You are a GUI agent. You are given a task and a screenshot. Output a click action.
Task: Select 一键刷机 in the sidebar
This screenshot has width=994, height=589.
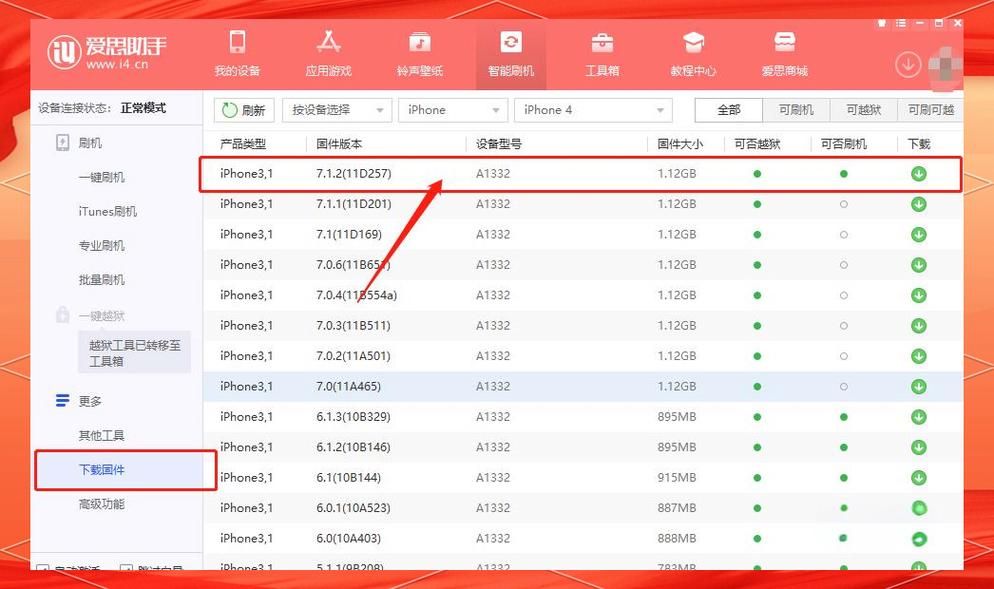click(x=100, y=177)
